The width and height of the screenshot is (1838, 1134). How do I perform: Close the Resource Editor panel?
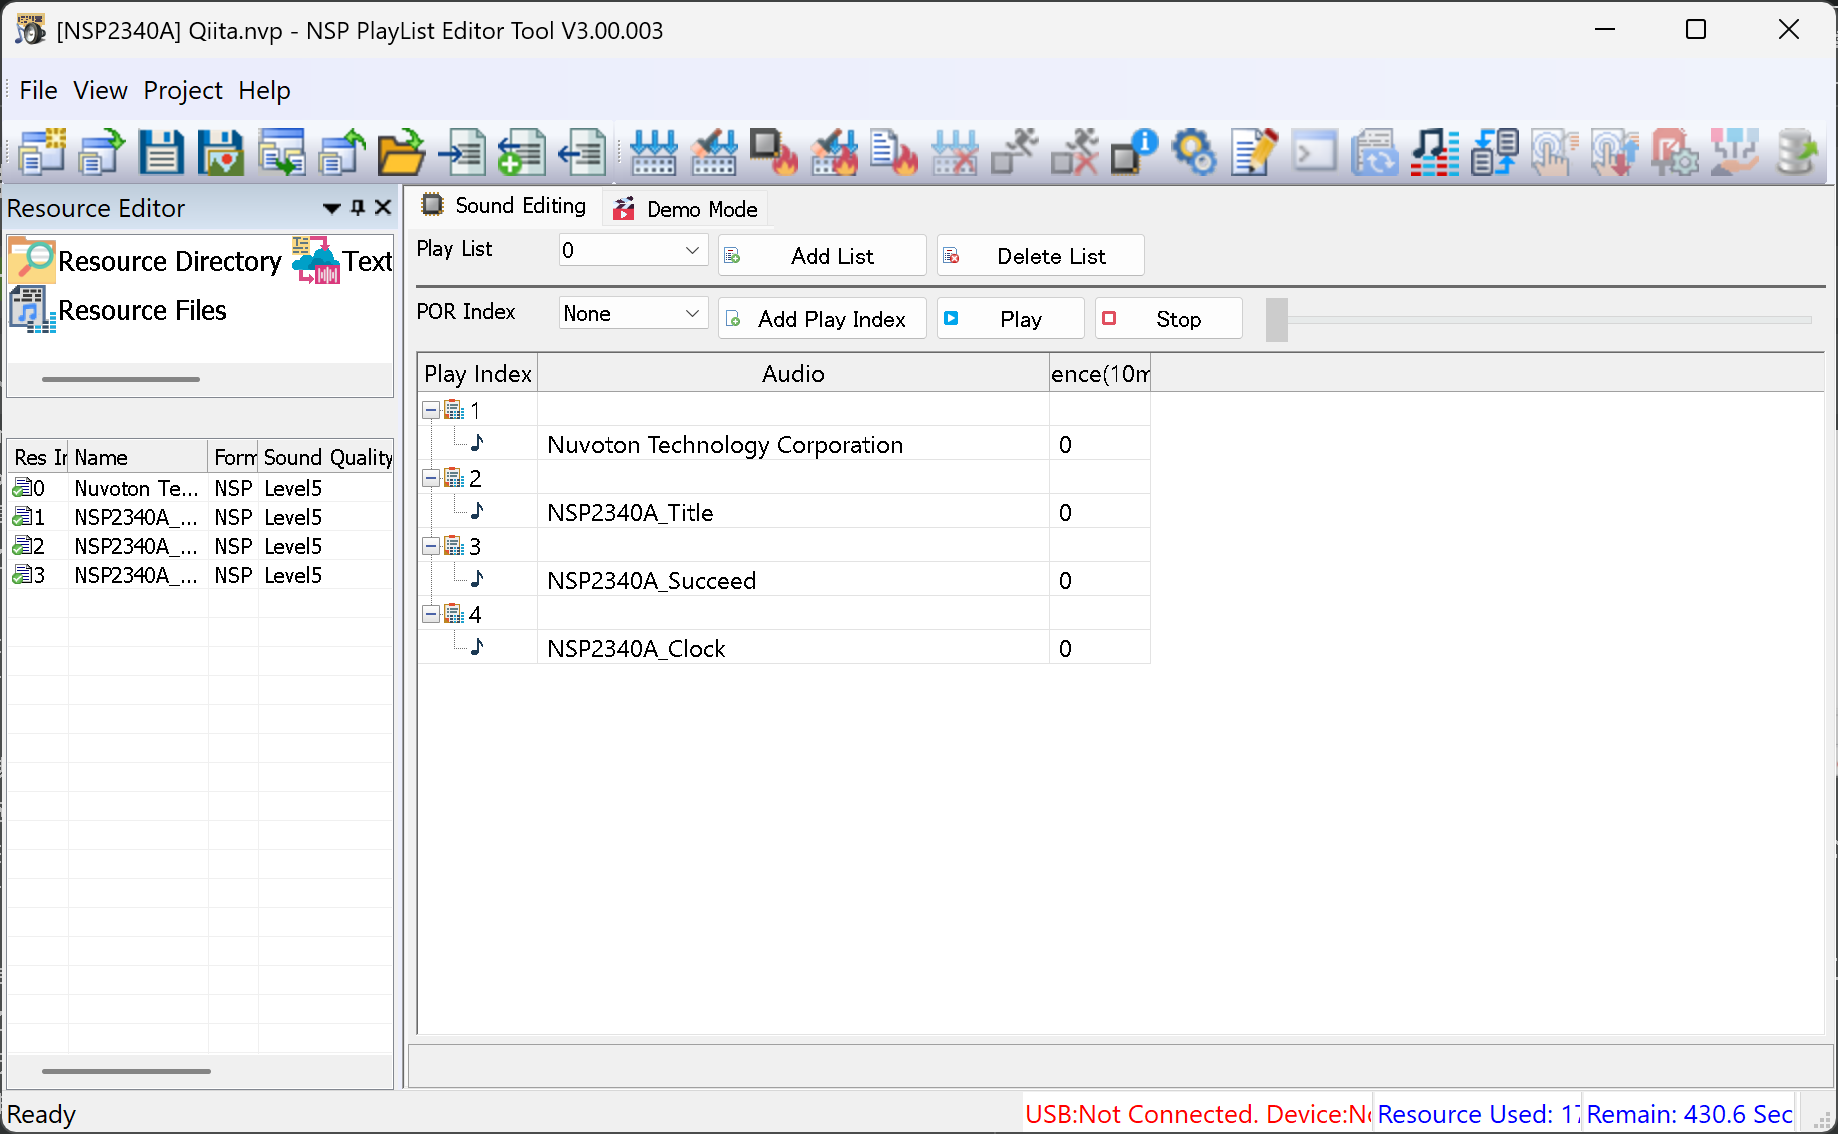[382, 208]
